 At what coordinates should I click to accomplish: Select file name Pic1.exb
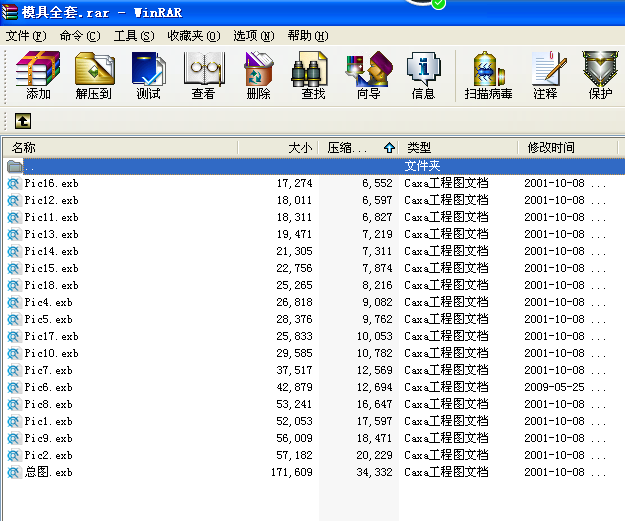tap(48, 421)
